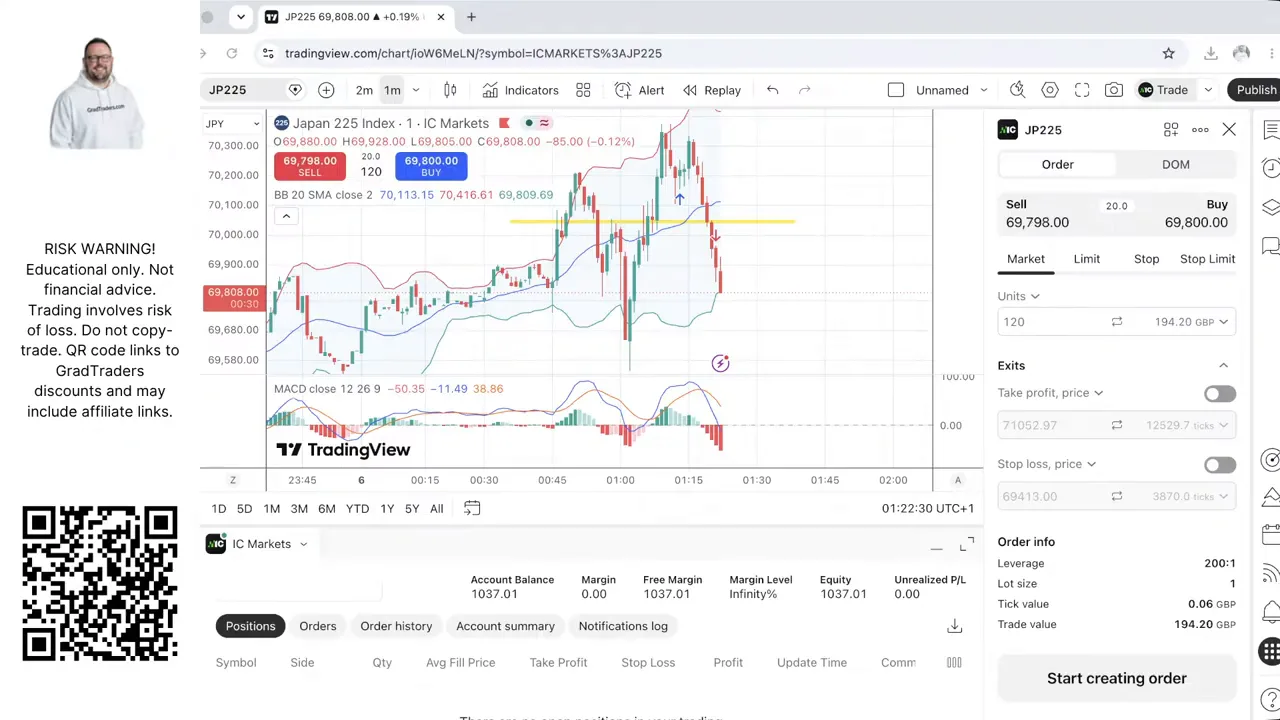Viewport: 1280px width, 720px height.
Task: Expand the Trade button dropdown arrow
Action: pyautogui.click(x=1208, y=90)
